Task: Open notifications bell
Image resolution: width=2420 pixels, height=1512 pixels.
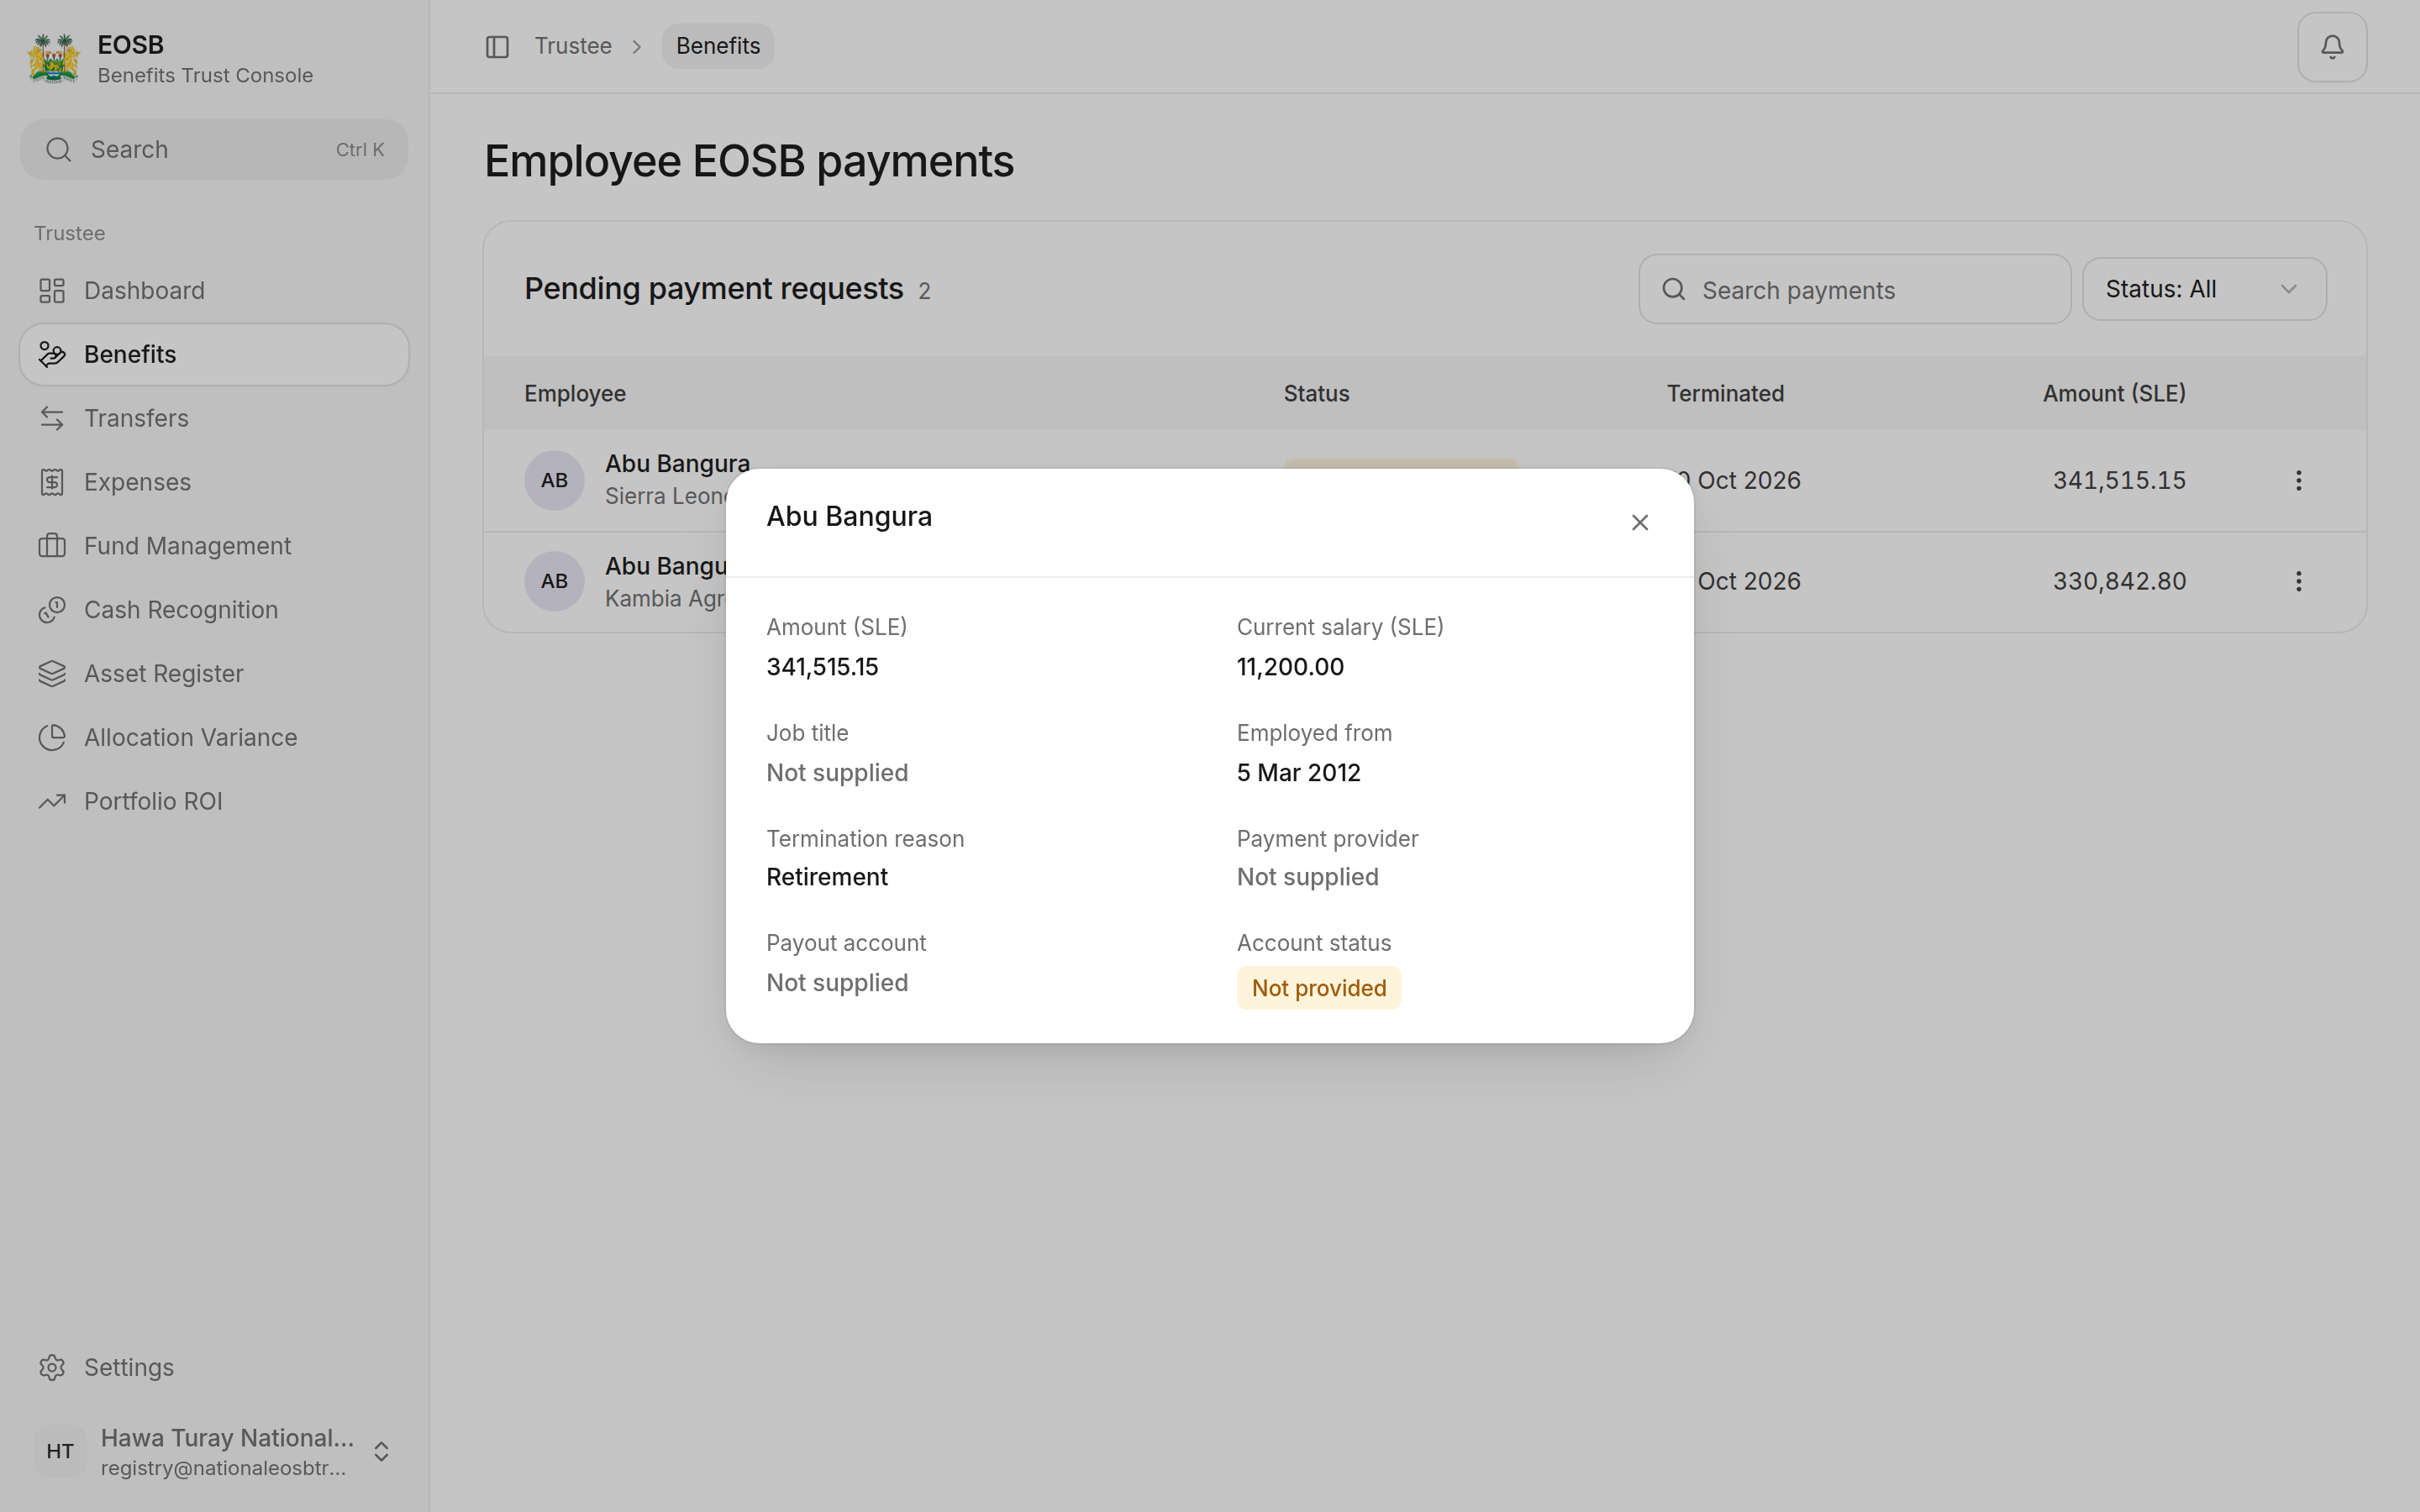Action: pos(2331,47)
